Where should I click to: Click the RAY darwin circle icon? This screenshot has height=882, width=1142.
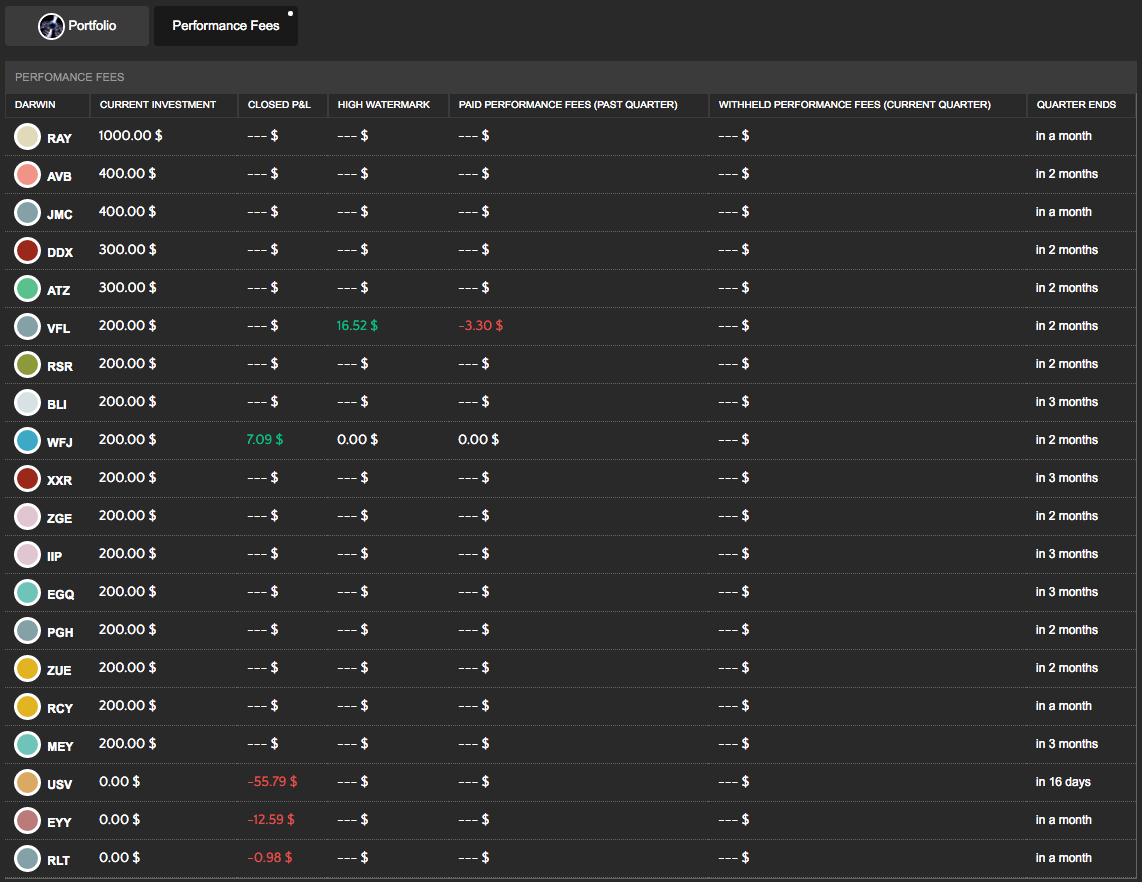click(27, 137)
